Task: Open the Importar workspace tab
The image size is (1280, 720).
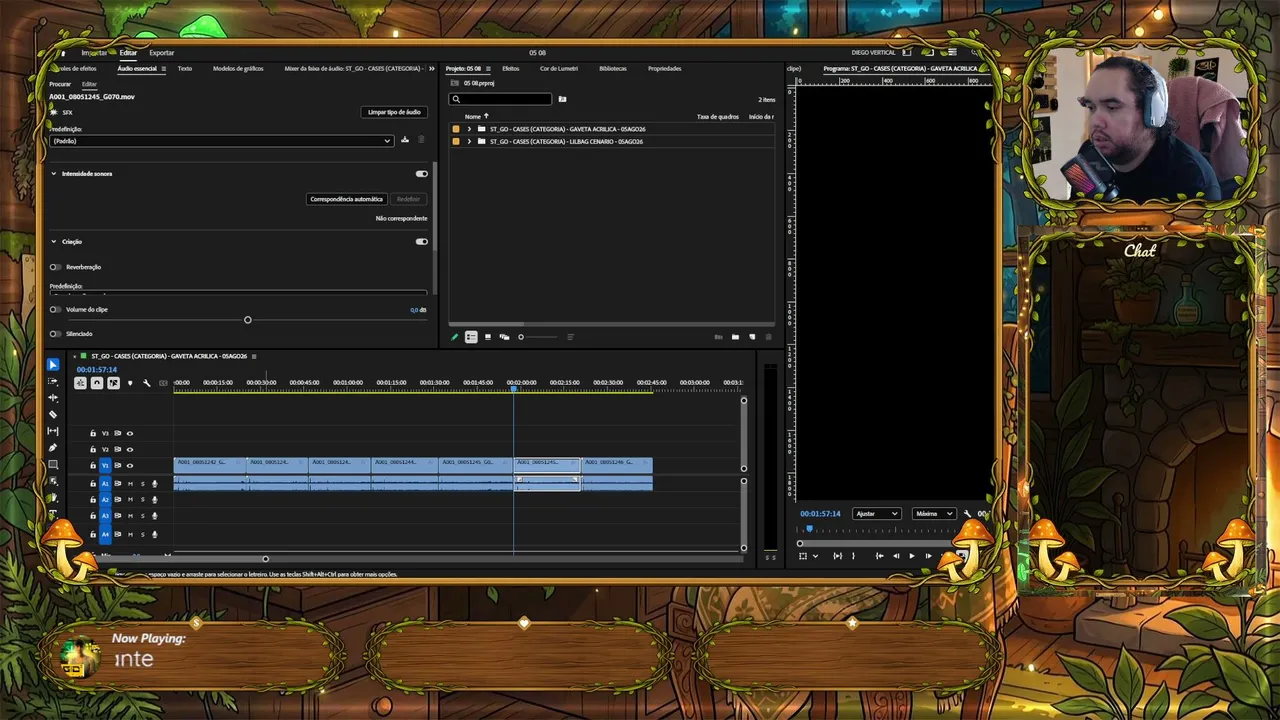Action: pyautogui.click(x=94, y=52)
